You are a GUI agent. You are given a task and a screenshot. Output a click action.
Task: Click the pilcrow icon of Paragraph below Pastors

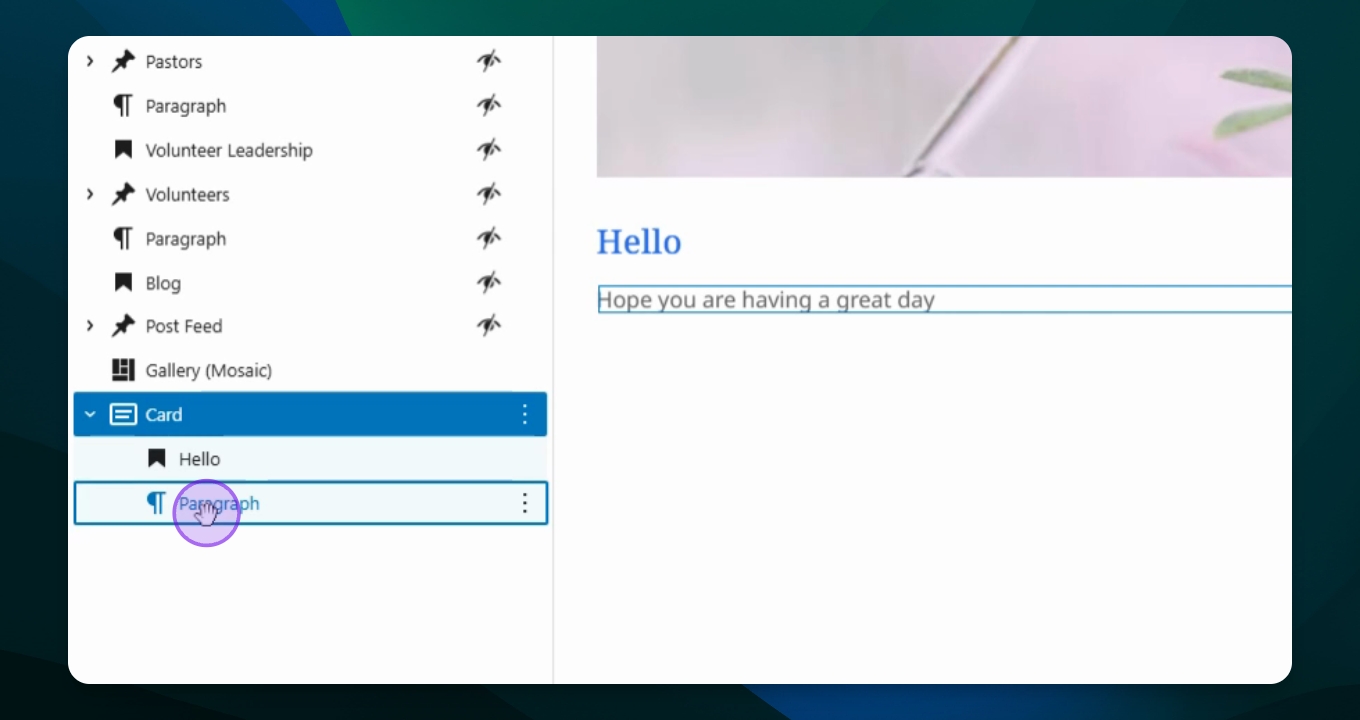tap(123, 106)
